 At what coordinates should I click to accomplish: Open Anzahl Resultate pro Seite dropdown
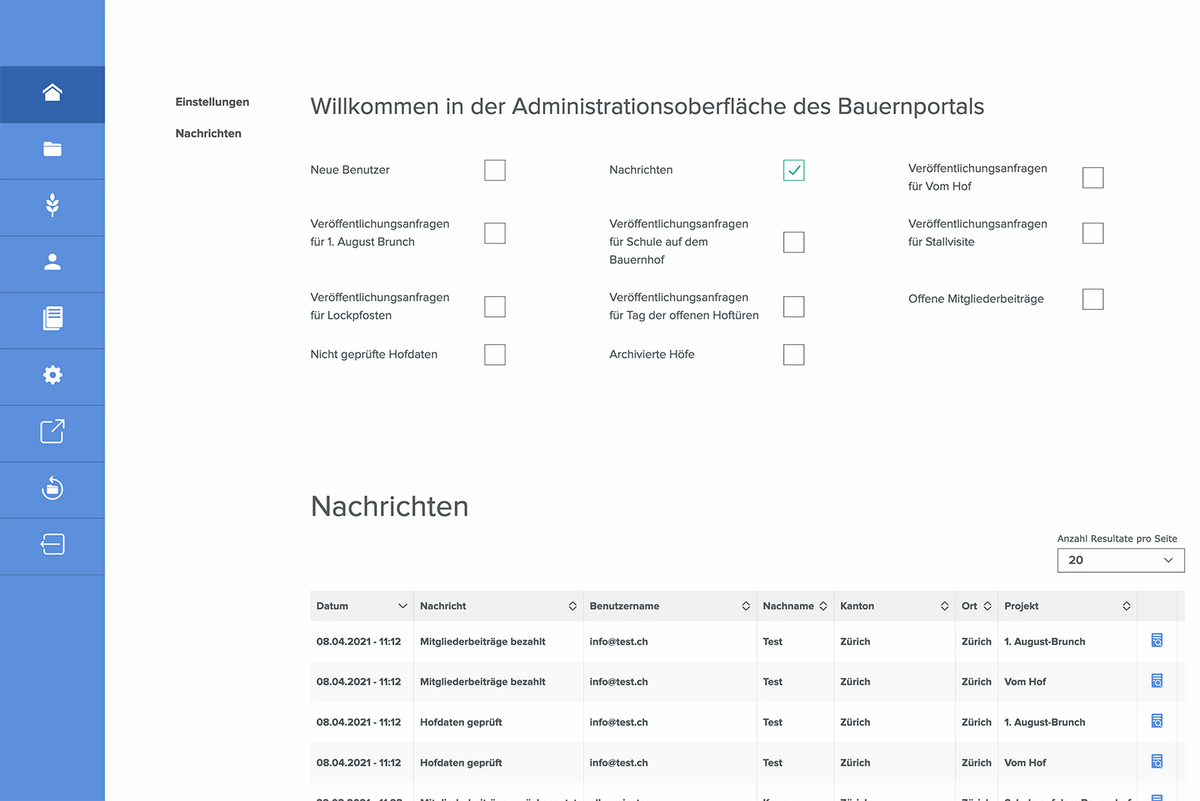pos(1121,560)
